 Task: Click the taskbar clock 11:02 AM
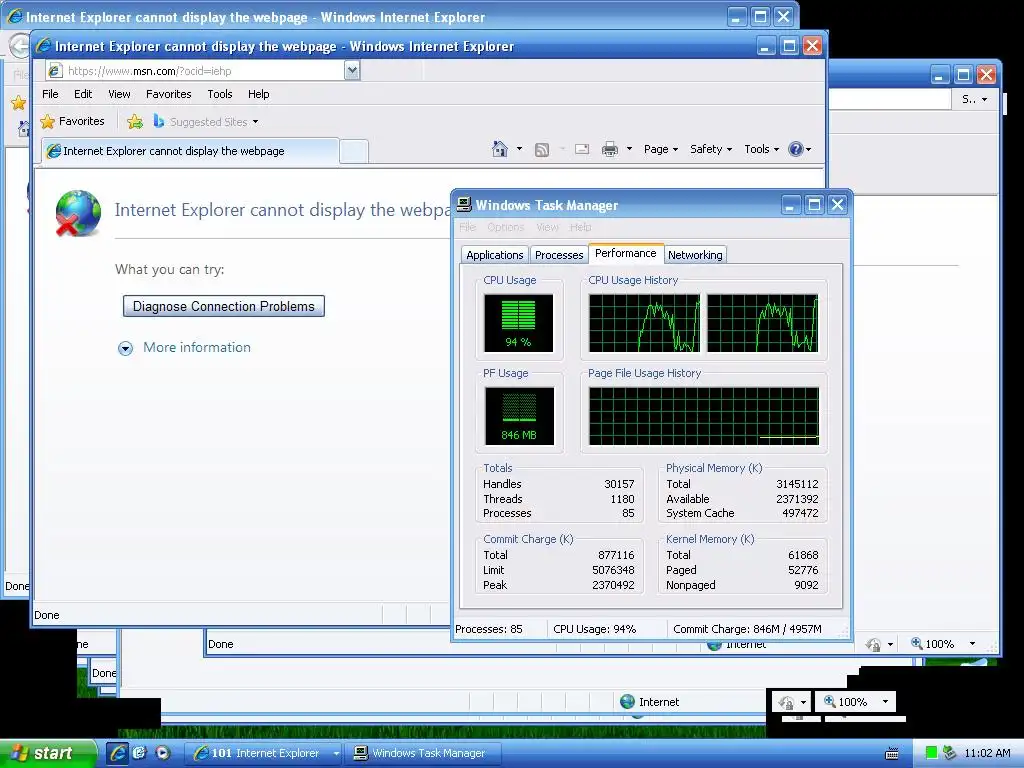point(987,753)
